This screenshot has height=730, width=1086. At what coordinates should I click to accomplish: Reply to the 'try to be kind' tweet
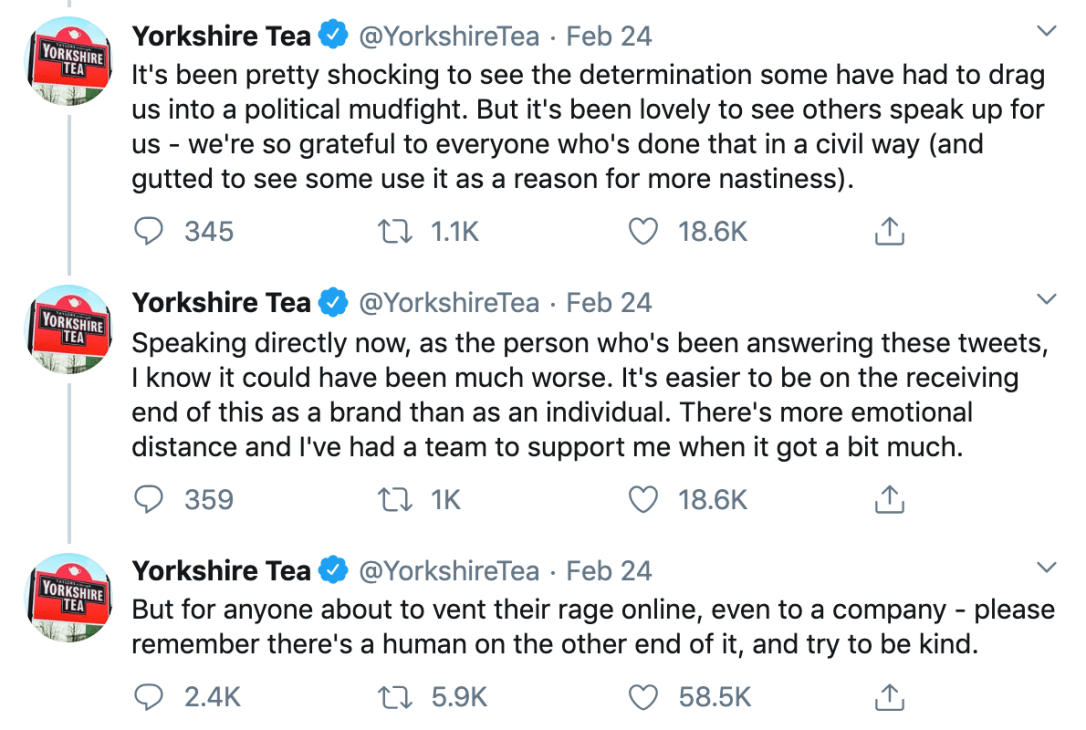click(x=149, y=697)
